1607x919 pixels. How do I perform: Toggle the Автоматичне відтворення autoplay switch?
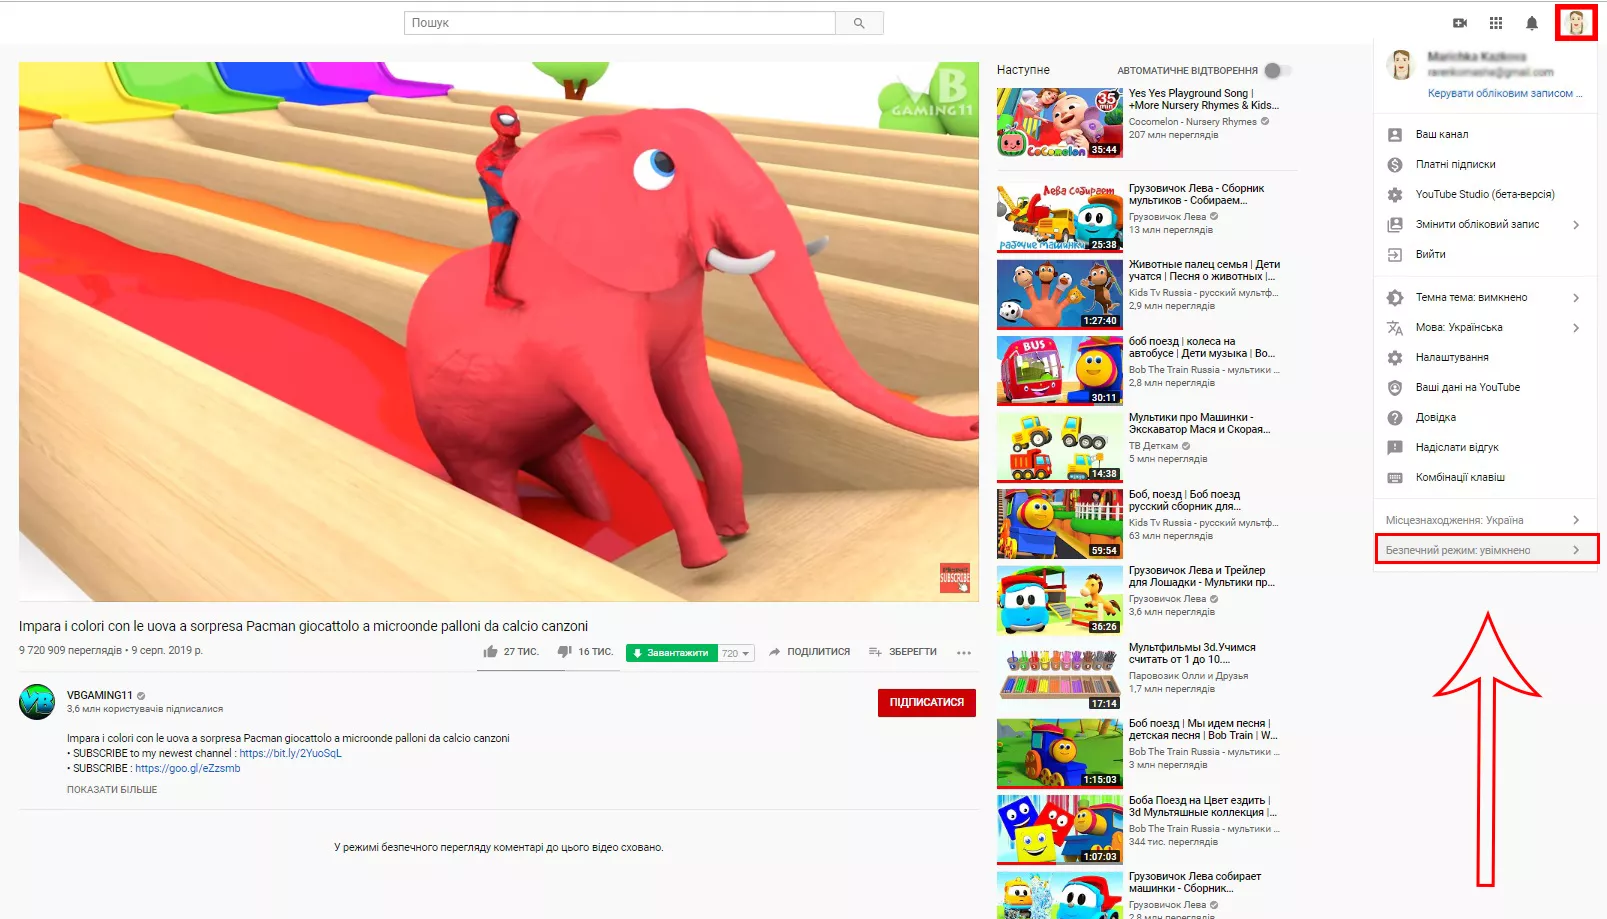click(1277, 70)
